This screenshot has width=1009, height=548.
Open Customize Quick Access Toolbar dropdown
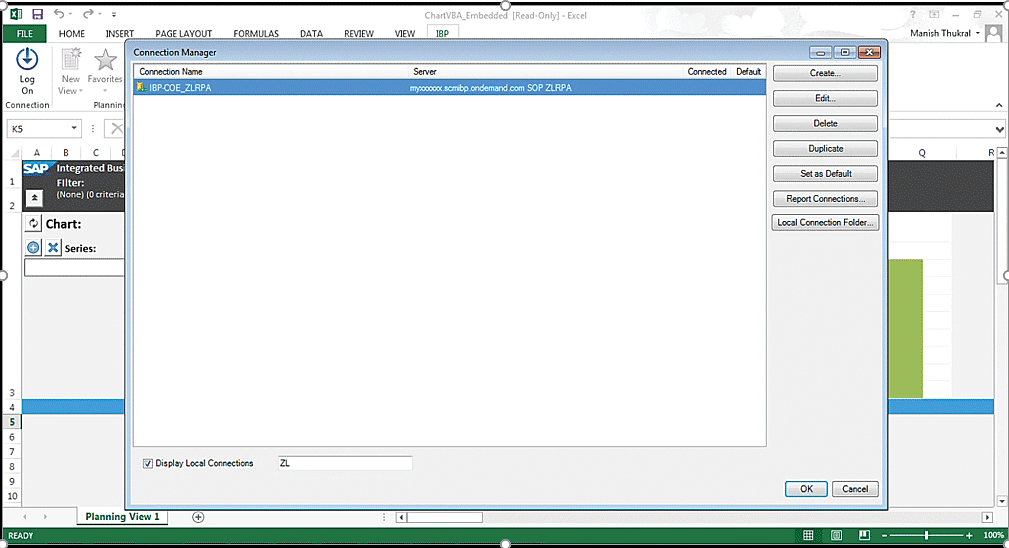(x=114, y=14)
